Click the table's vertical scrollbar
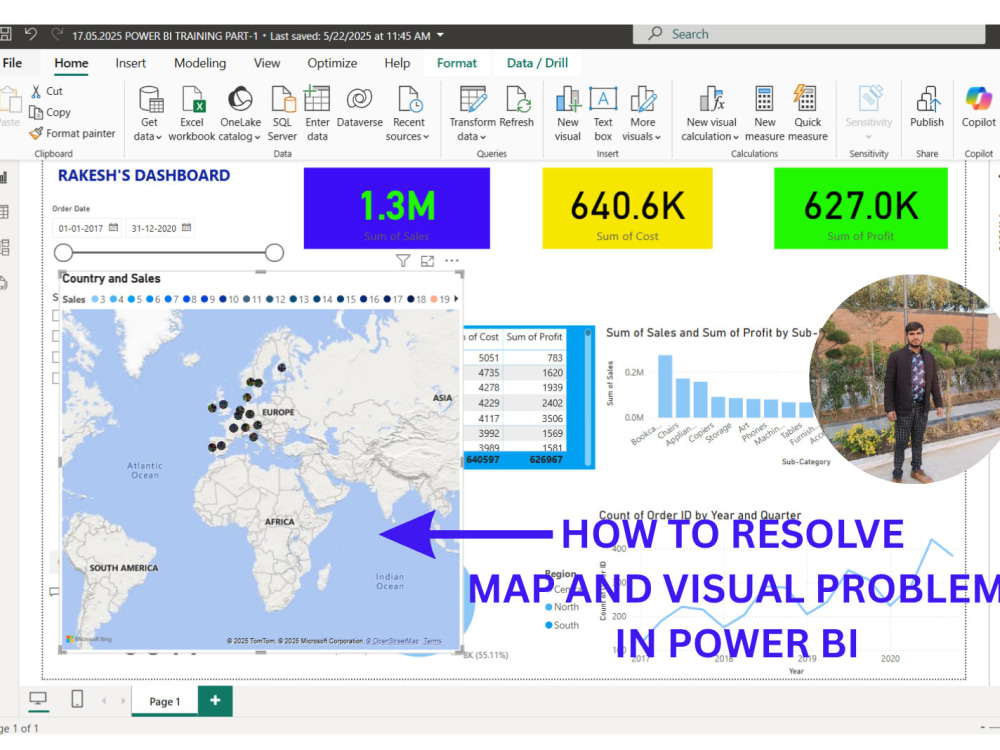The image size is (1000, 750). point(588,396)
